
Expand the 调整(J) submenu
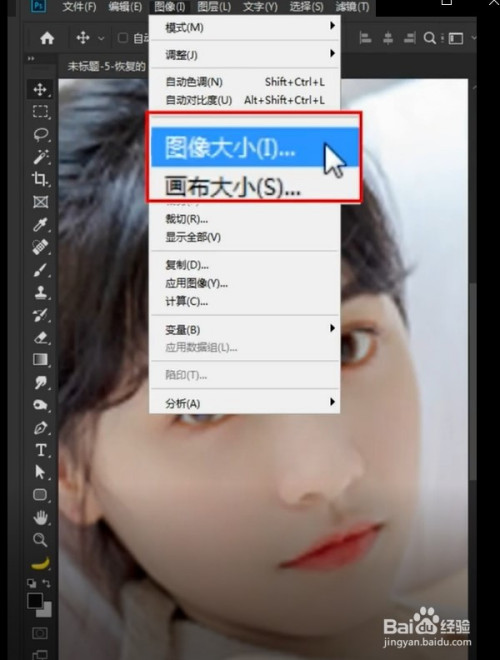245,55
